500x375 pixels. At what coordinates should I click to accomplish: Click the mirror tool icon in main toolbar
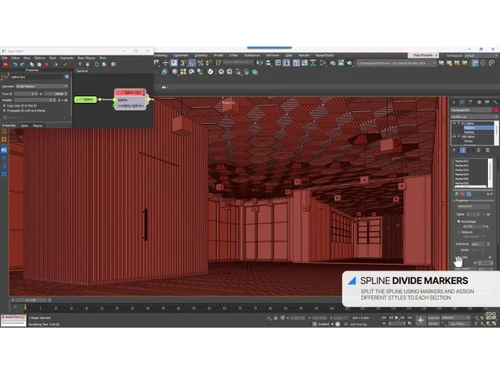(260, 63)
